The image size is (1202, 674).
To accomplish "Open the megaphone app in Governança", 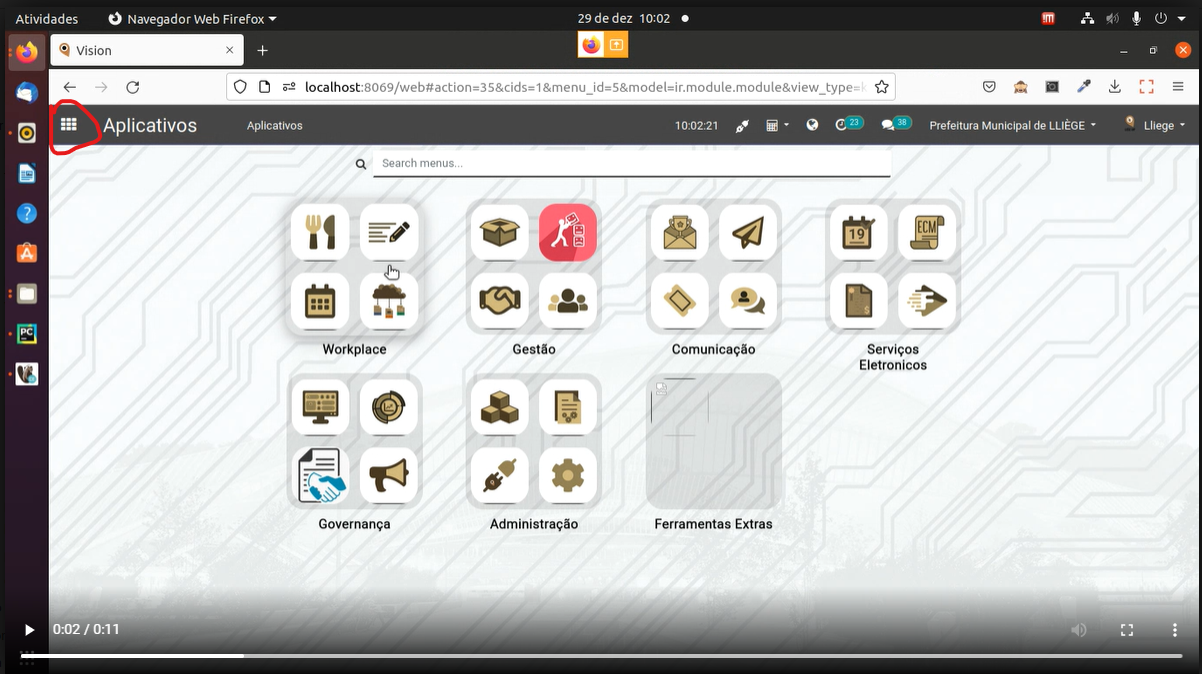I will coord(389,475).
